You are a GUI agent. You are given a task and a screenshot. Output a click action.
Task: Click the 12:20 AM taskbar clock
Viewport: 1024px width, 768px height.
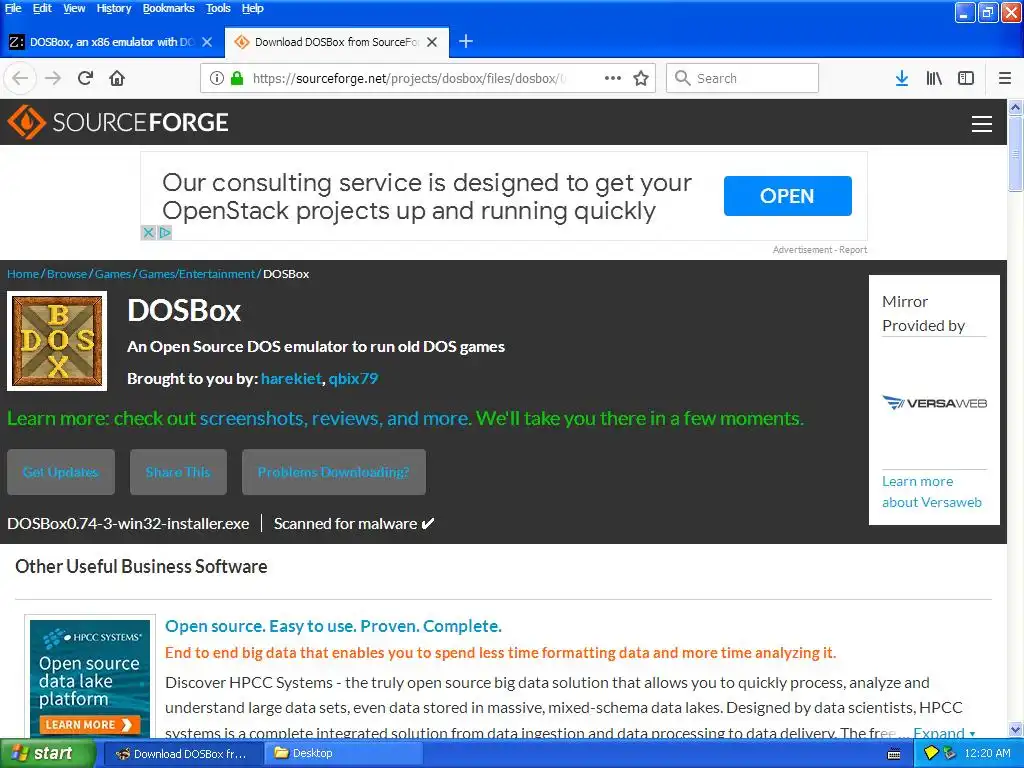click(987, 753)
